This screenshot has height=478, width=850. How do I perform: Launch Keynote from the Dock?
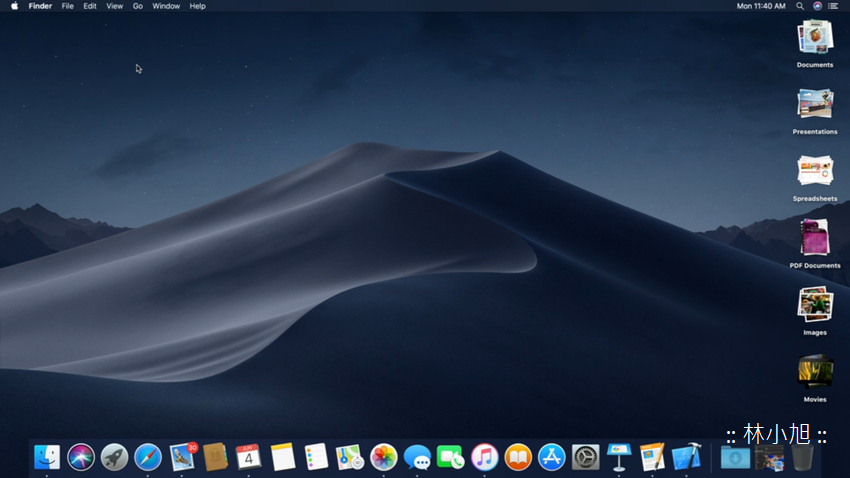point(619,457)
